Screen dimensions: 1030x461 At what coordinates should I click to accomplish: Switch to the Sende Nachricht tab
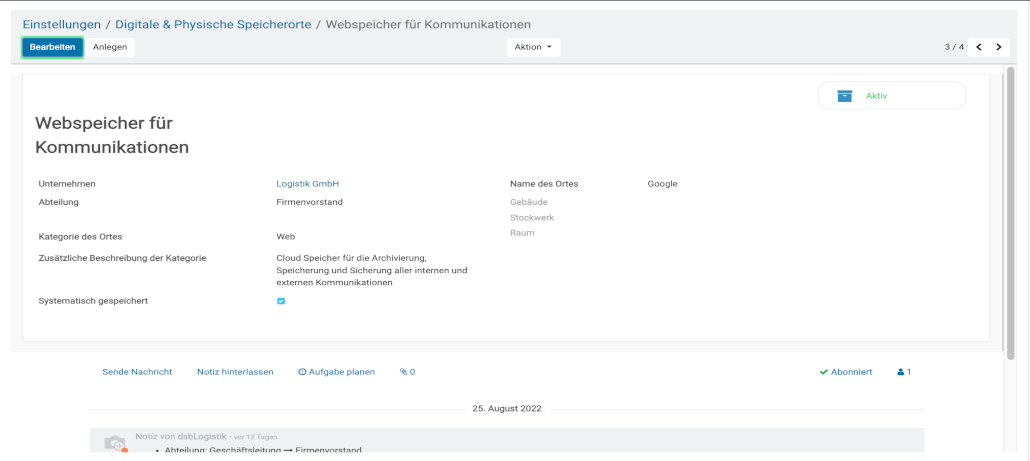coord(137,372)
